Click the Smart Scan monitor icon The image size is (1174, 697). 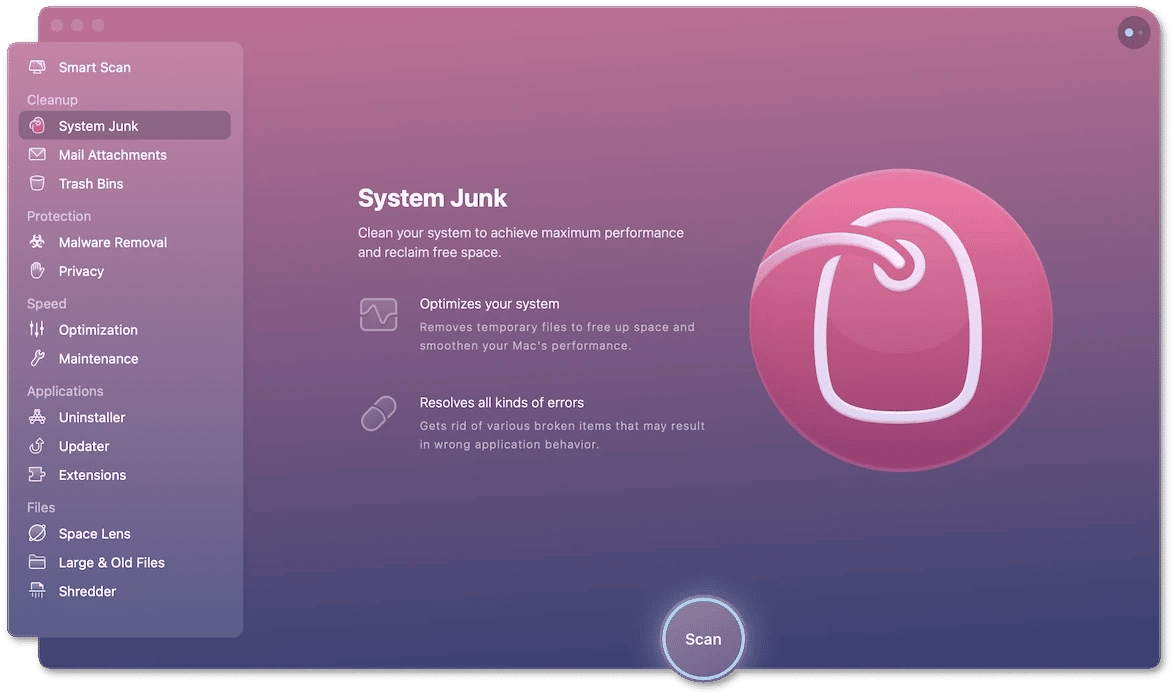pyautogui.click(x=37, y=67)
